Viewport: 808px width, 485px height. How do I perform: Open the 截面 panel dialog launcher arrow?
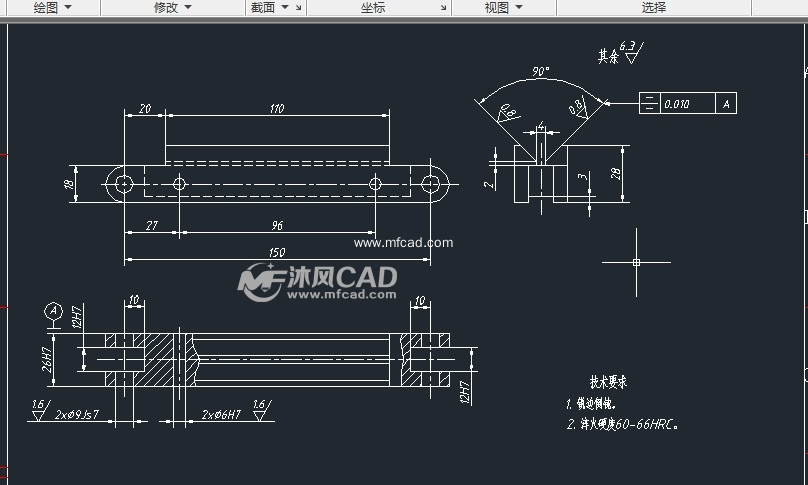[299, 8]
